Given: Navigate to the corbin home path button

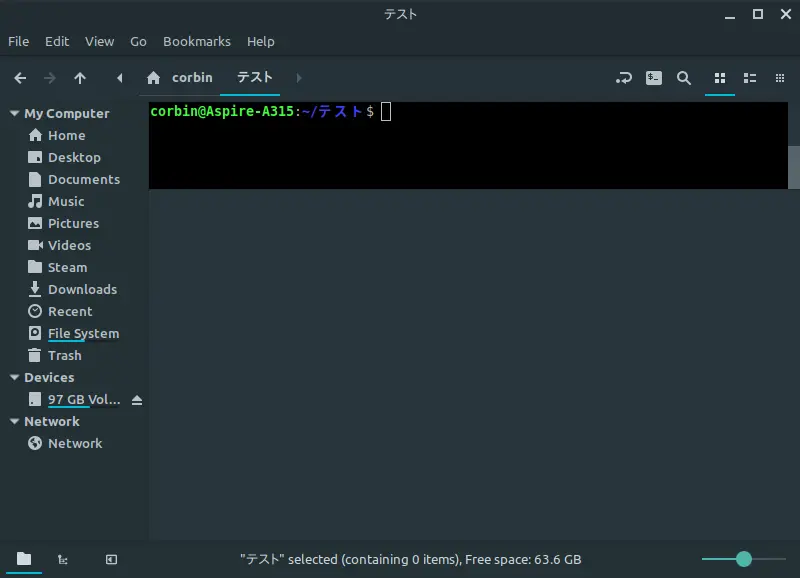Looking at the screenshot, I should coord(180,78).
